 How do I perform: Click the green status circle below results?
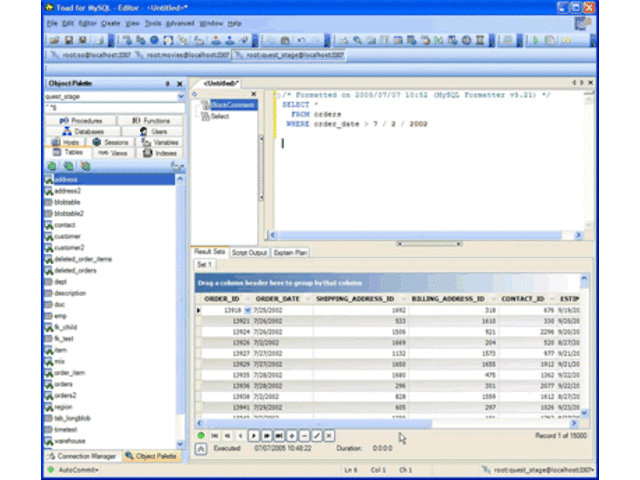coord(200,436)
